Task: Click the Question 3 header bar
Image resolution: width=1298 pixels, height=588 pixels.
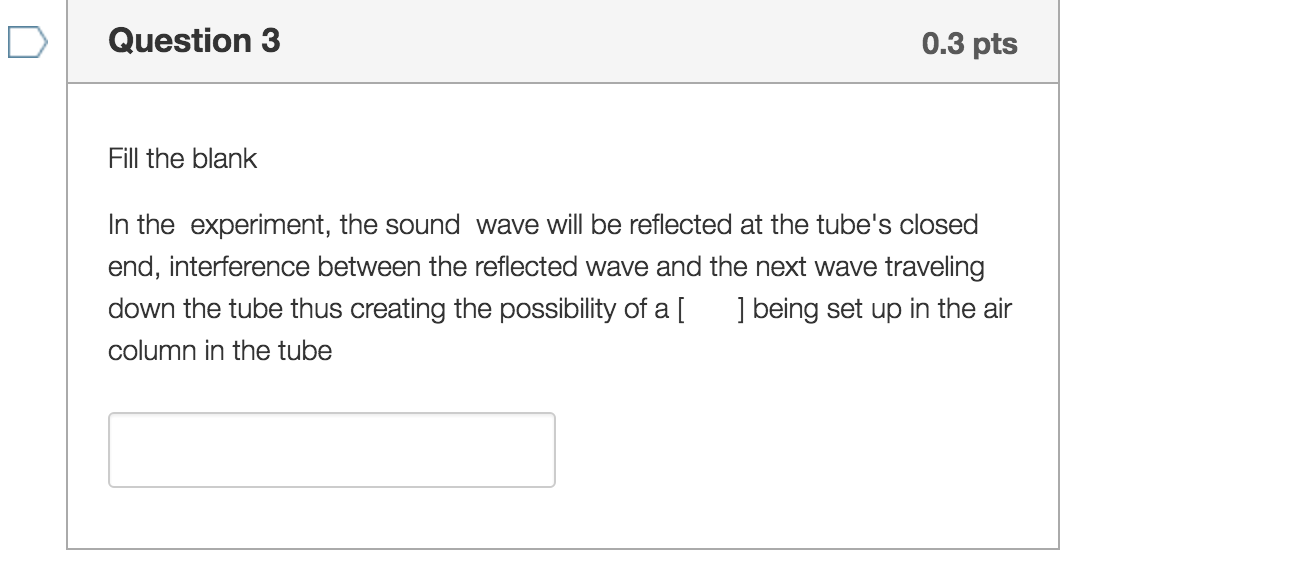Action: [x=562, y=41]
